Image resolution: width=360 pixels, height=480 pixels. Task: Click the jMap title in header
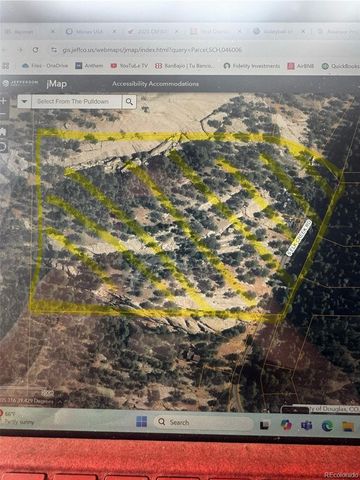coord(57,84)
